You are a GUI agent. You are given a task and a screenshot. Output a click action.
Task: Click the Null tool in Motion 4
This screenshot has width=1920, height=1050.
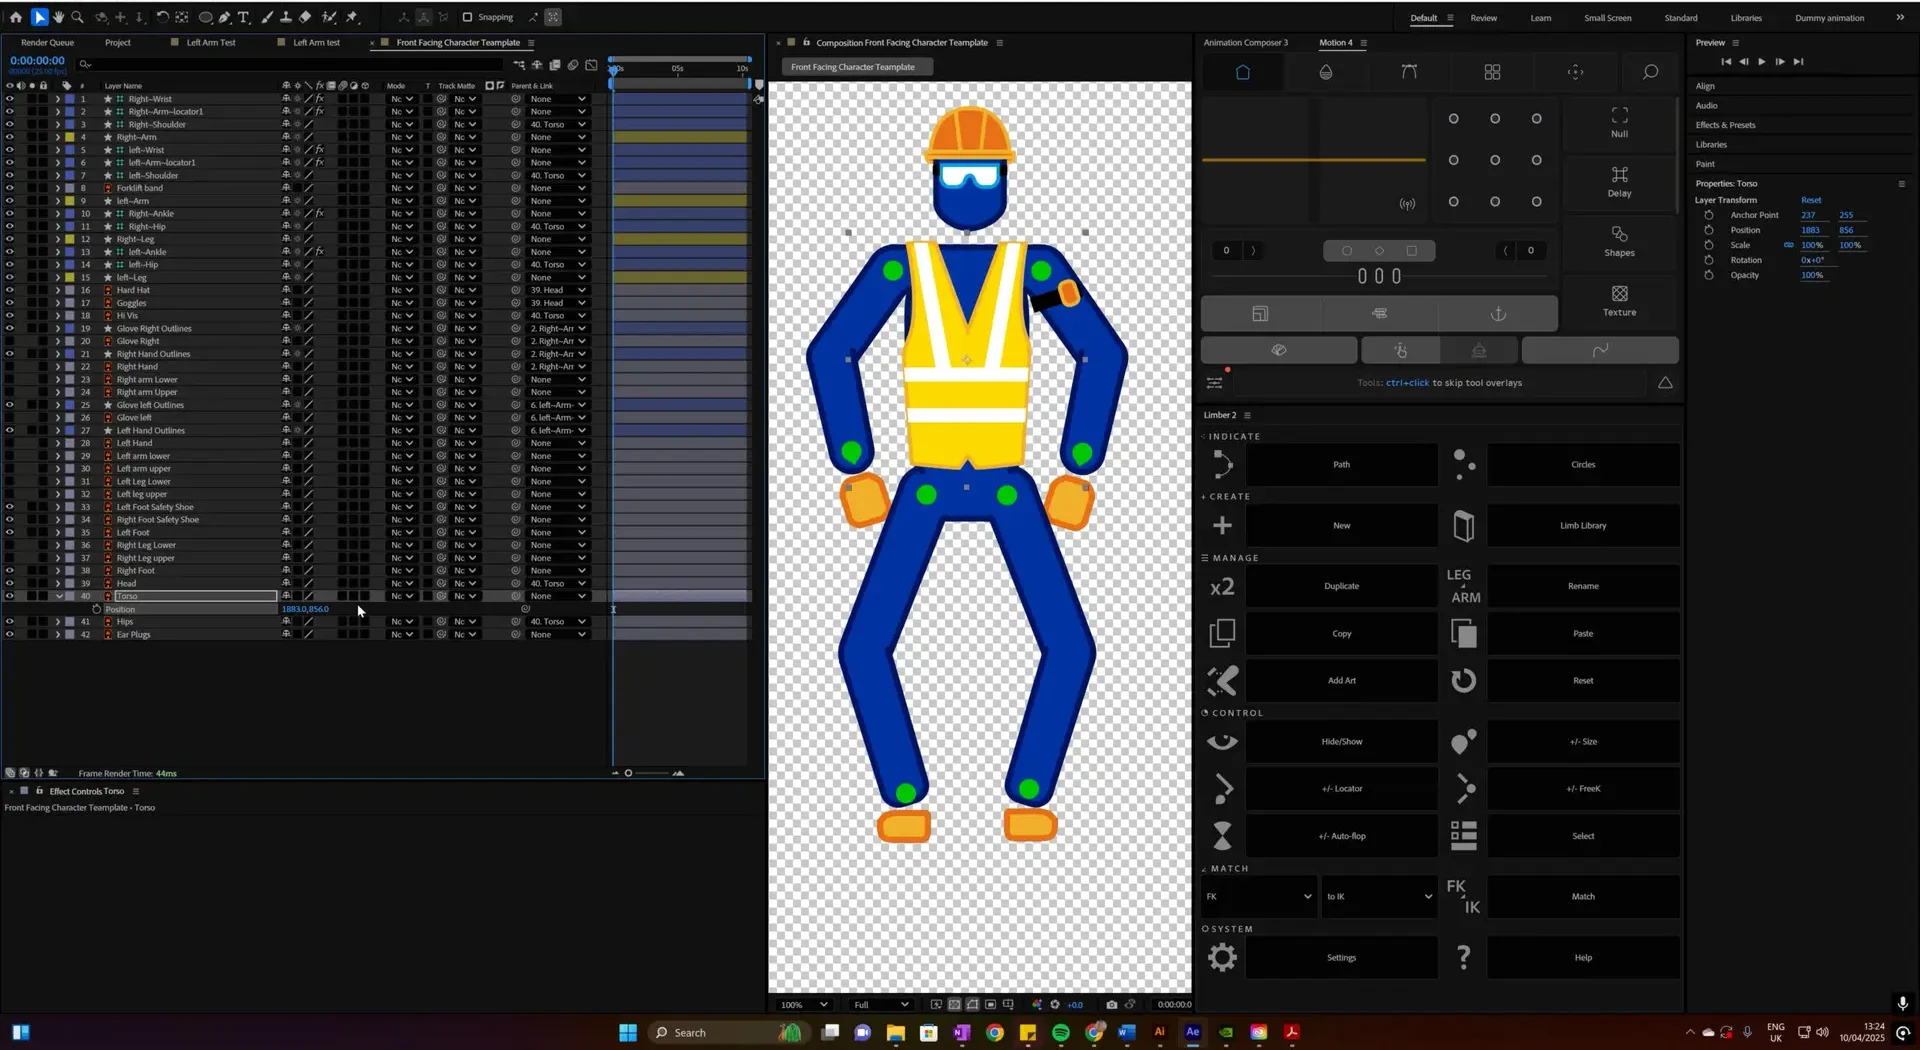[1619, 122]
